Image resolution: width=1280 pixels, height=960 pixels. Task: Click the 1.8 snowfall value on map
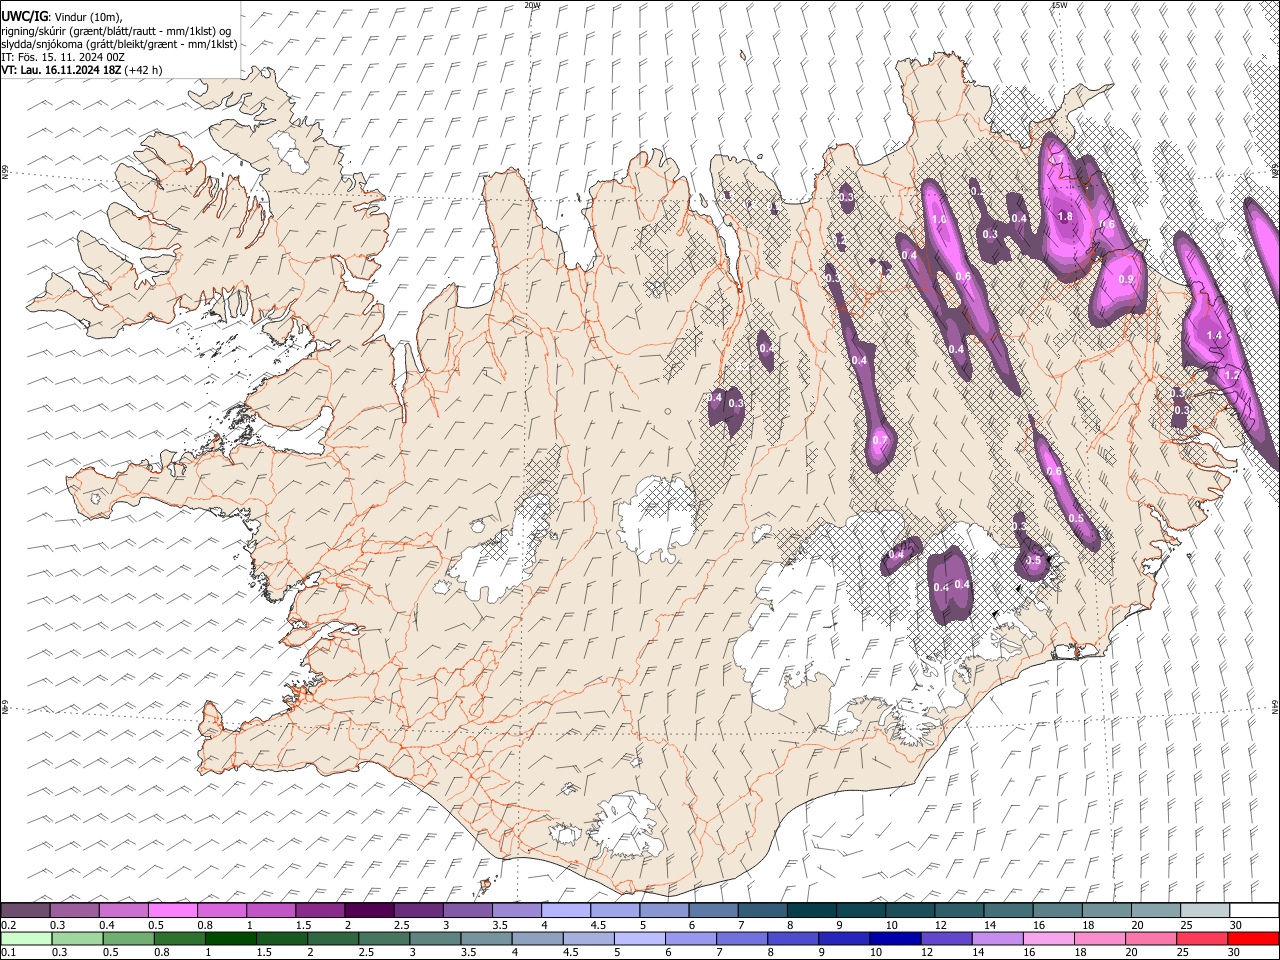click(1065, 216)
